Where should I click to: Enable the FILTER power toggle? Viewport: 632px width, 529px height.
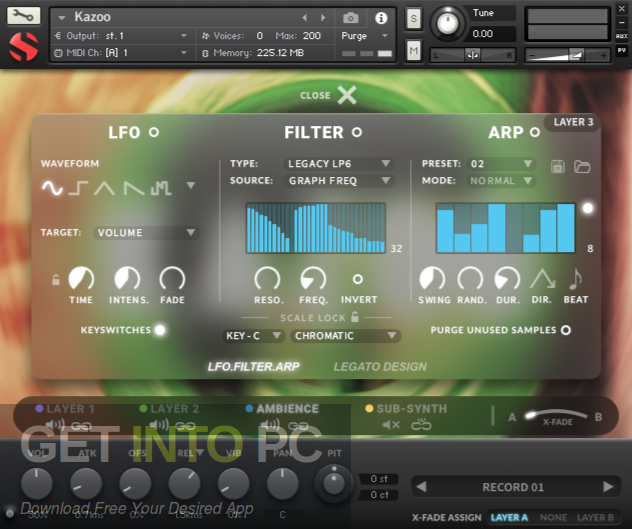357,132
